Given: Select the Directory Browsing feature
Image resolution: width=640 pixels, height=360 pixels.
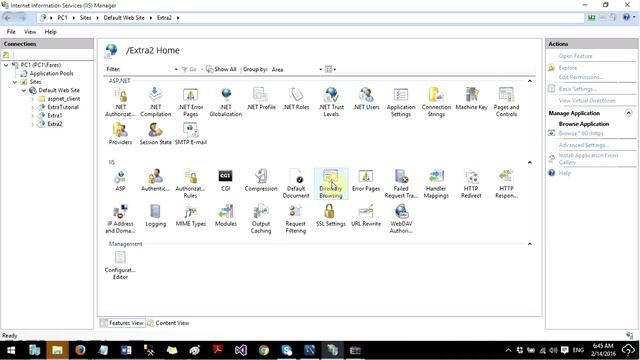Looking at the screenshot, I should click(x=331, y=184).
